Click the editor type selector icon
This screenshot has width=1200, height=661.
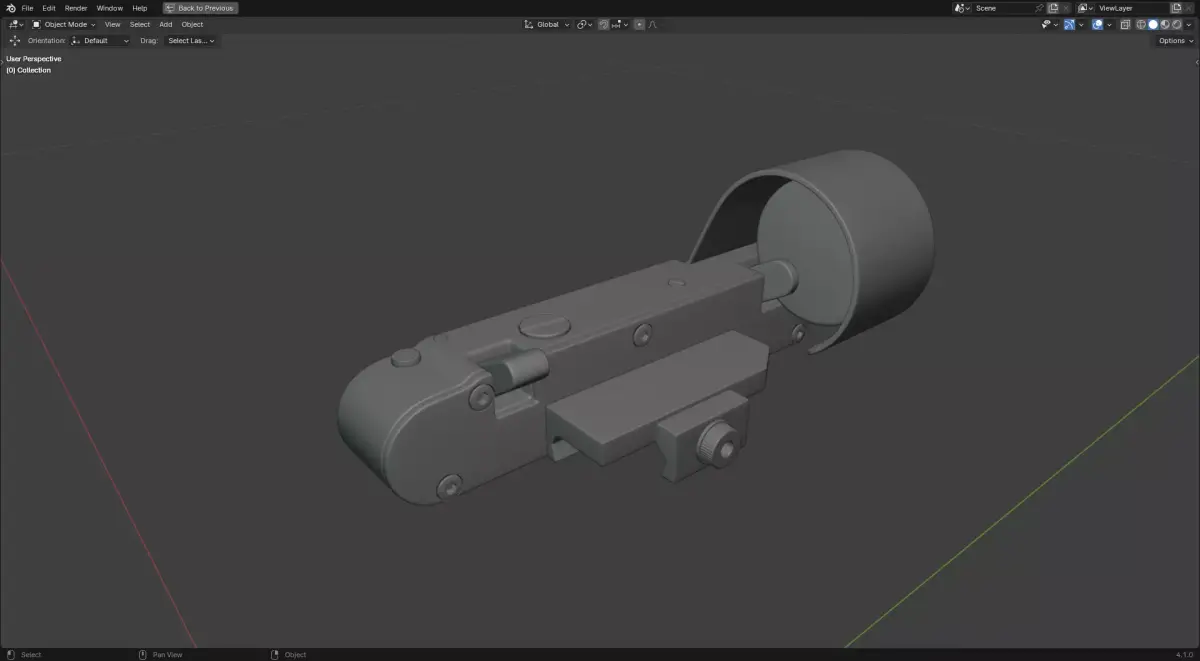click(x=14, y=24)
